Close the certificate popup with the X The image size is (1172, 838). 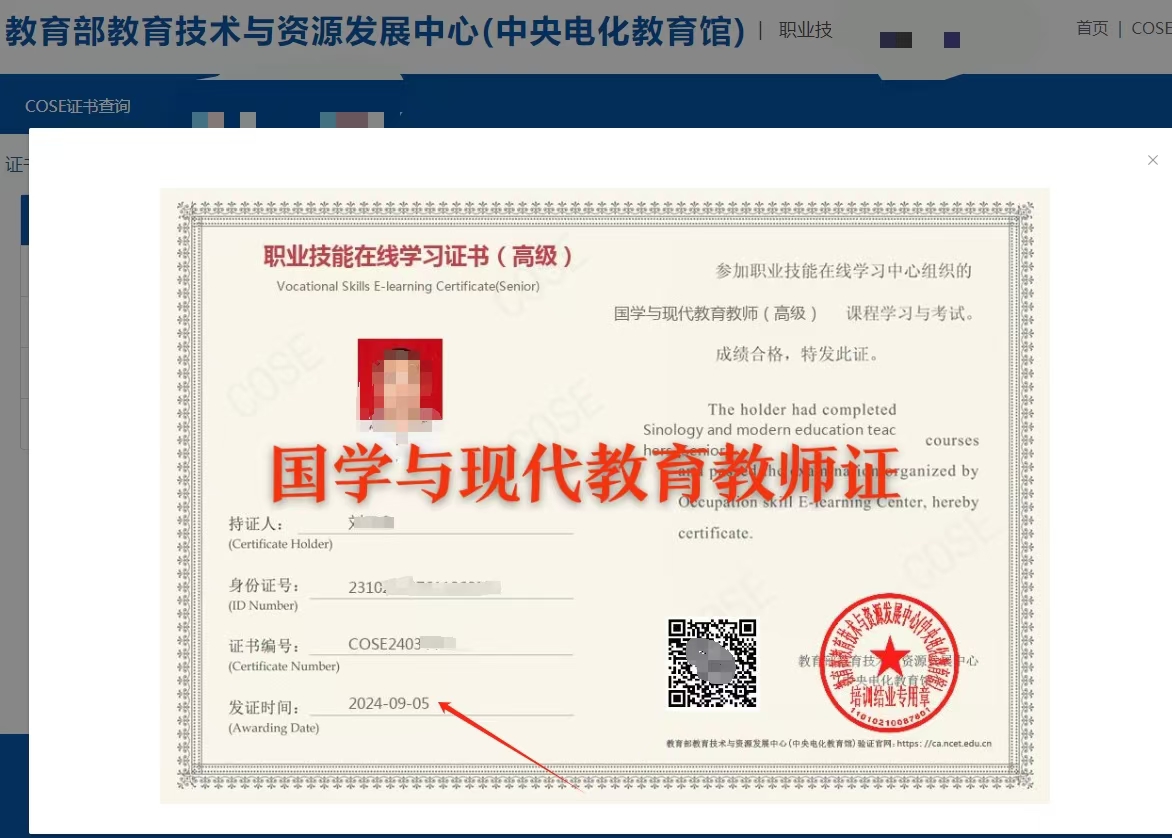[x=1153, y=160]
